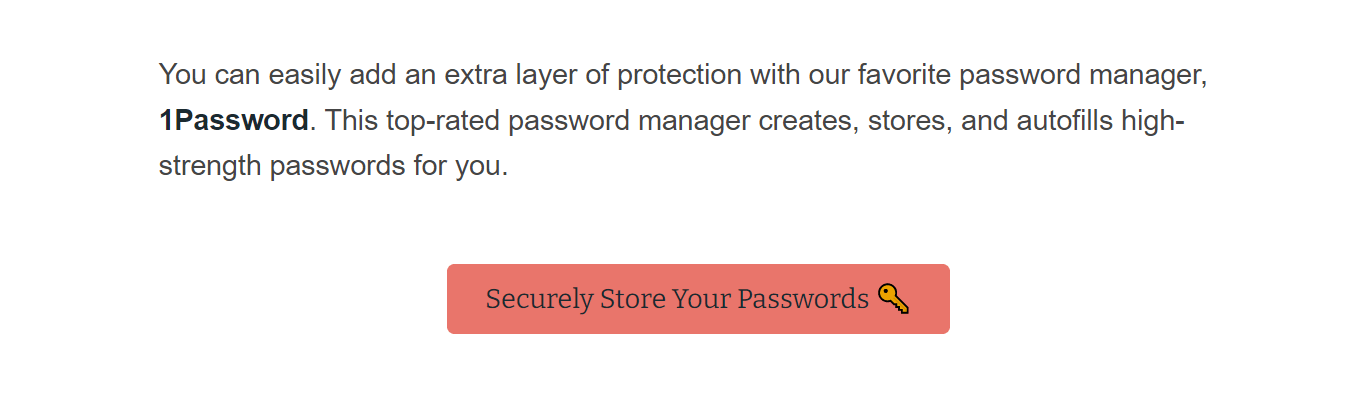Click the word "high-" ending the second line
The height and width of the screenshot is (419, 1361).
point(1155,121)
